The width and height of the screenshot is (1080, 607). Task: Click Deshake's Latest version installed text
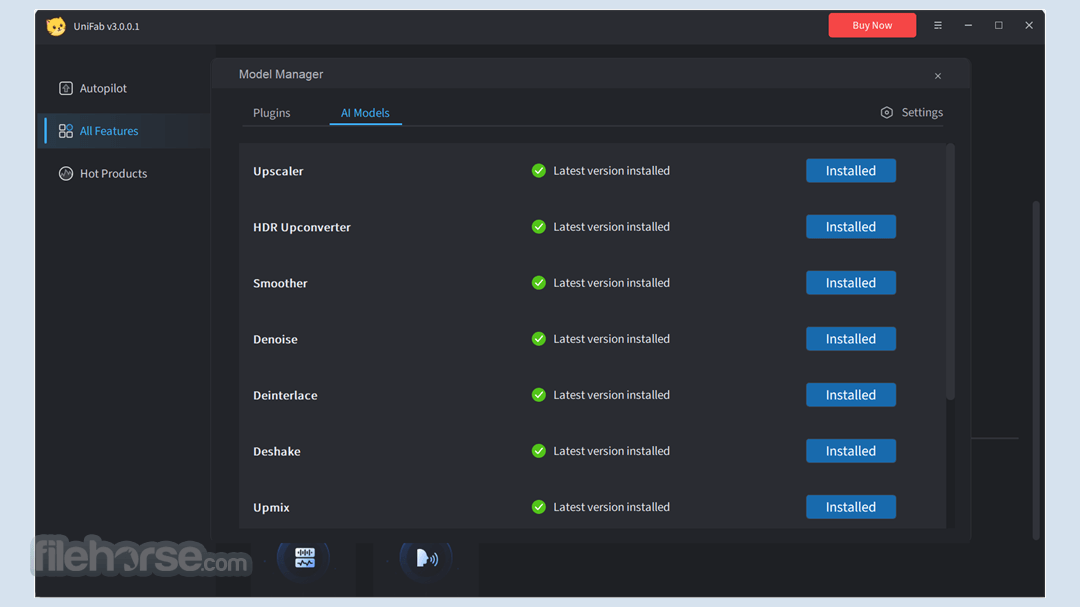tap(612, 451)
